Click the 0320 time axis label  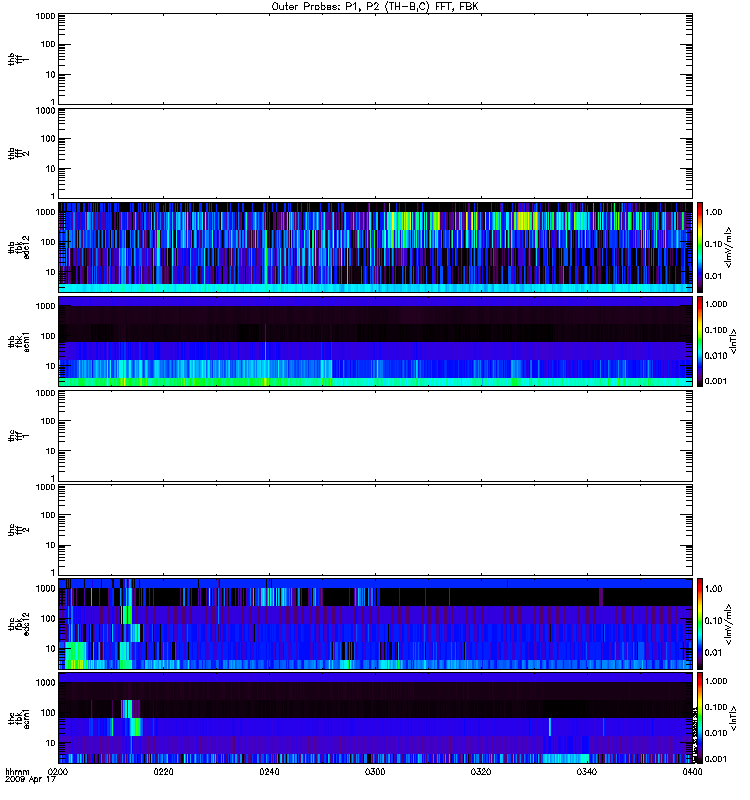pos(481,772)
